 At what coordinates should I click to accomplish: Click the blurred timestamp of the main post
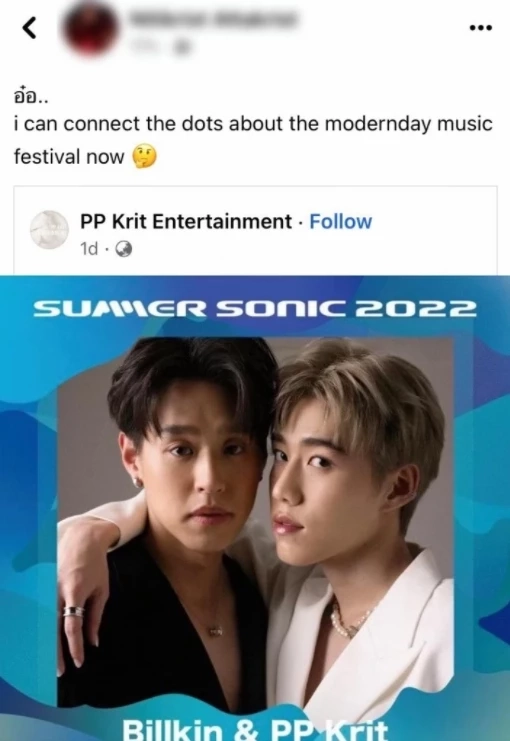pyautogui.click(x=143, y=46)
